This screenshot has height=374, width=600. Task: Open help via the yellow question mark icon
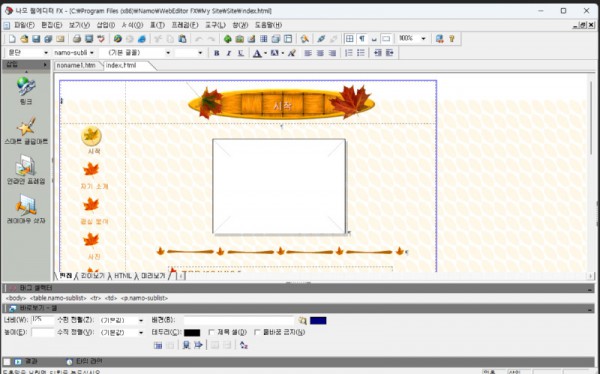click(x=452, y=39)
